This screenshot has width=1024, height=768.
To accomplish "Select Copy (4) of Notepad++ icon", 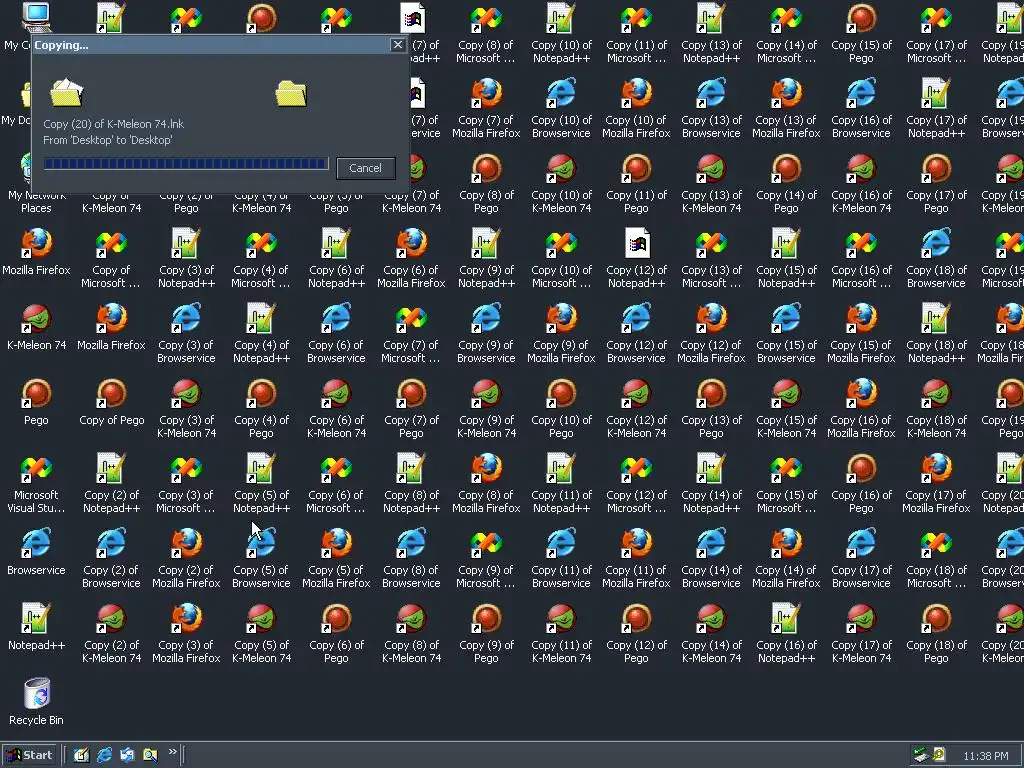I will point(261,318).
